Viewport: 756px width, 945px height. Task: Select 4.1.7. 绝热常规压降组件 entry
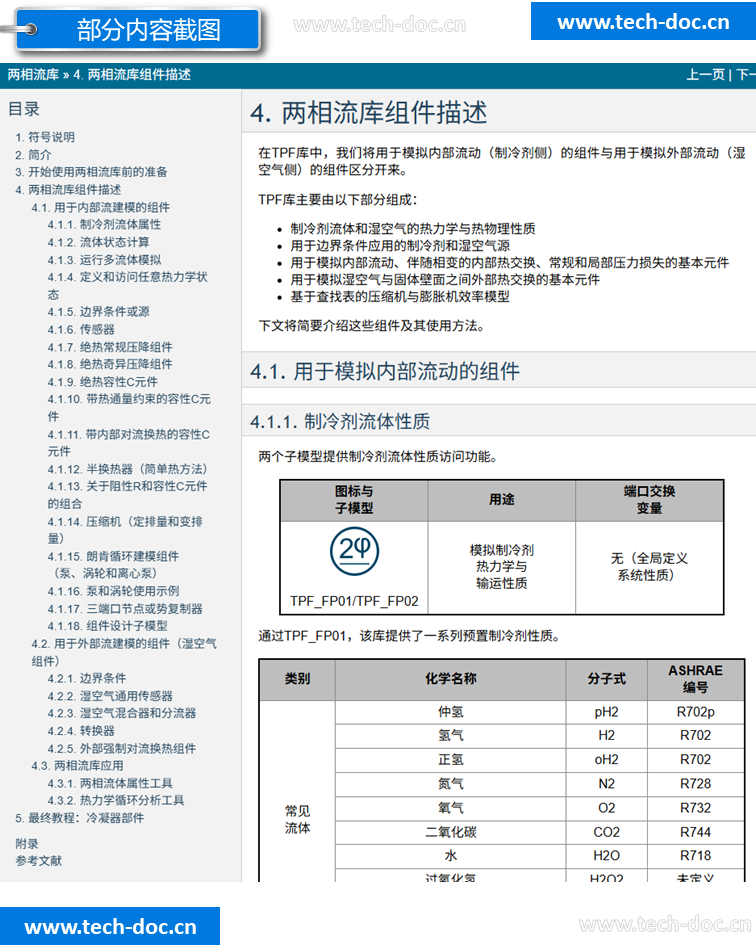[110, 347]
